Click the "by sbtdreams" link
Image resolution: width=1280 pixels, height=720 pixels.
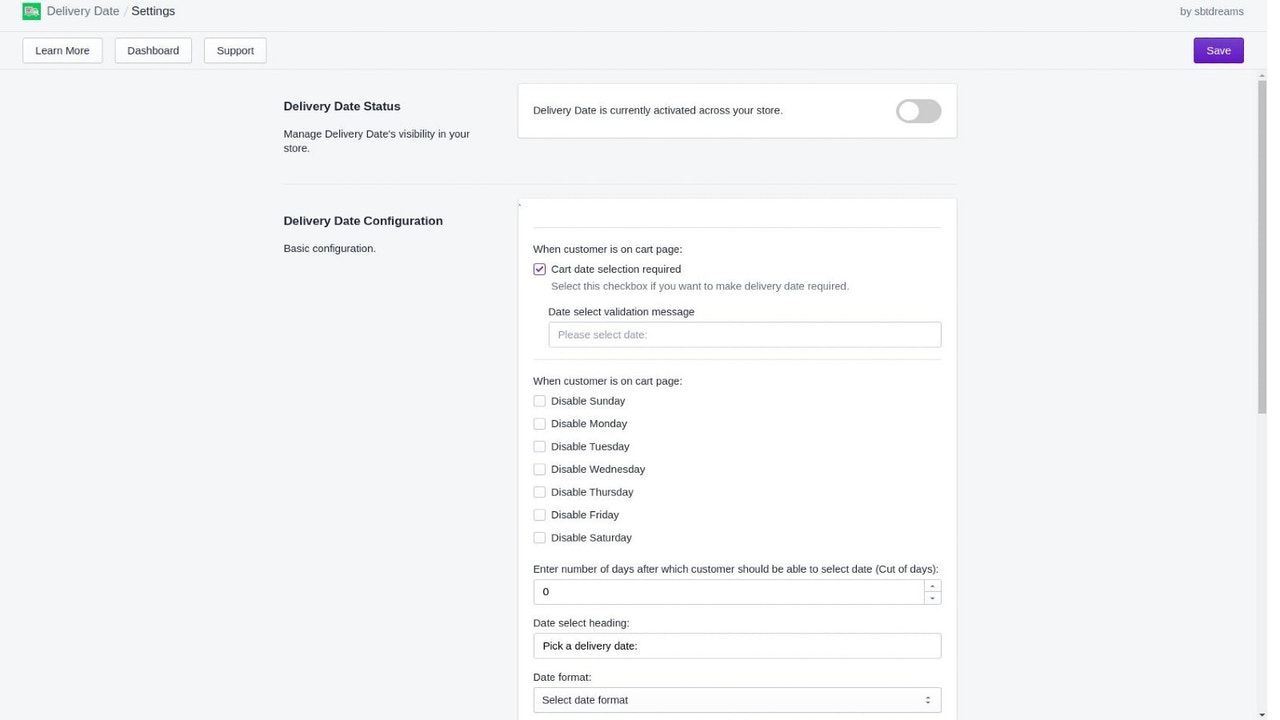click(1211, 11)
